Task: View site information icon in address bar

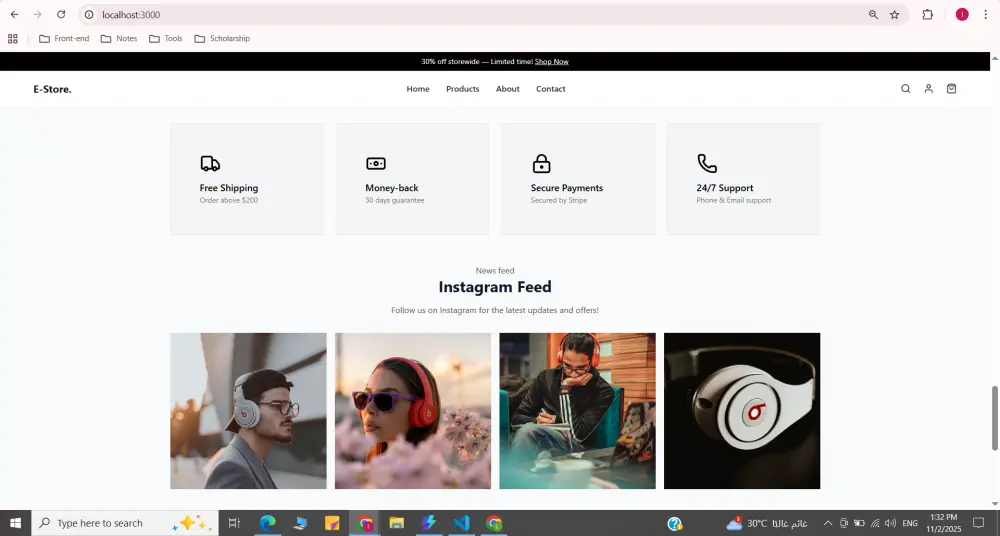Action: (89, 14)
